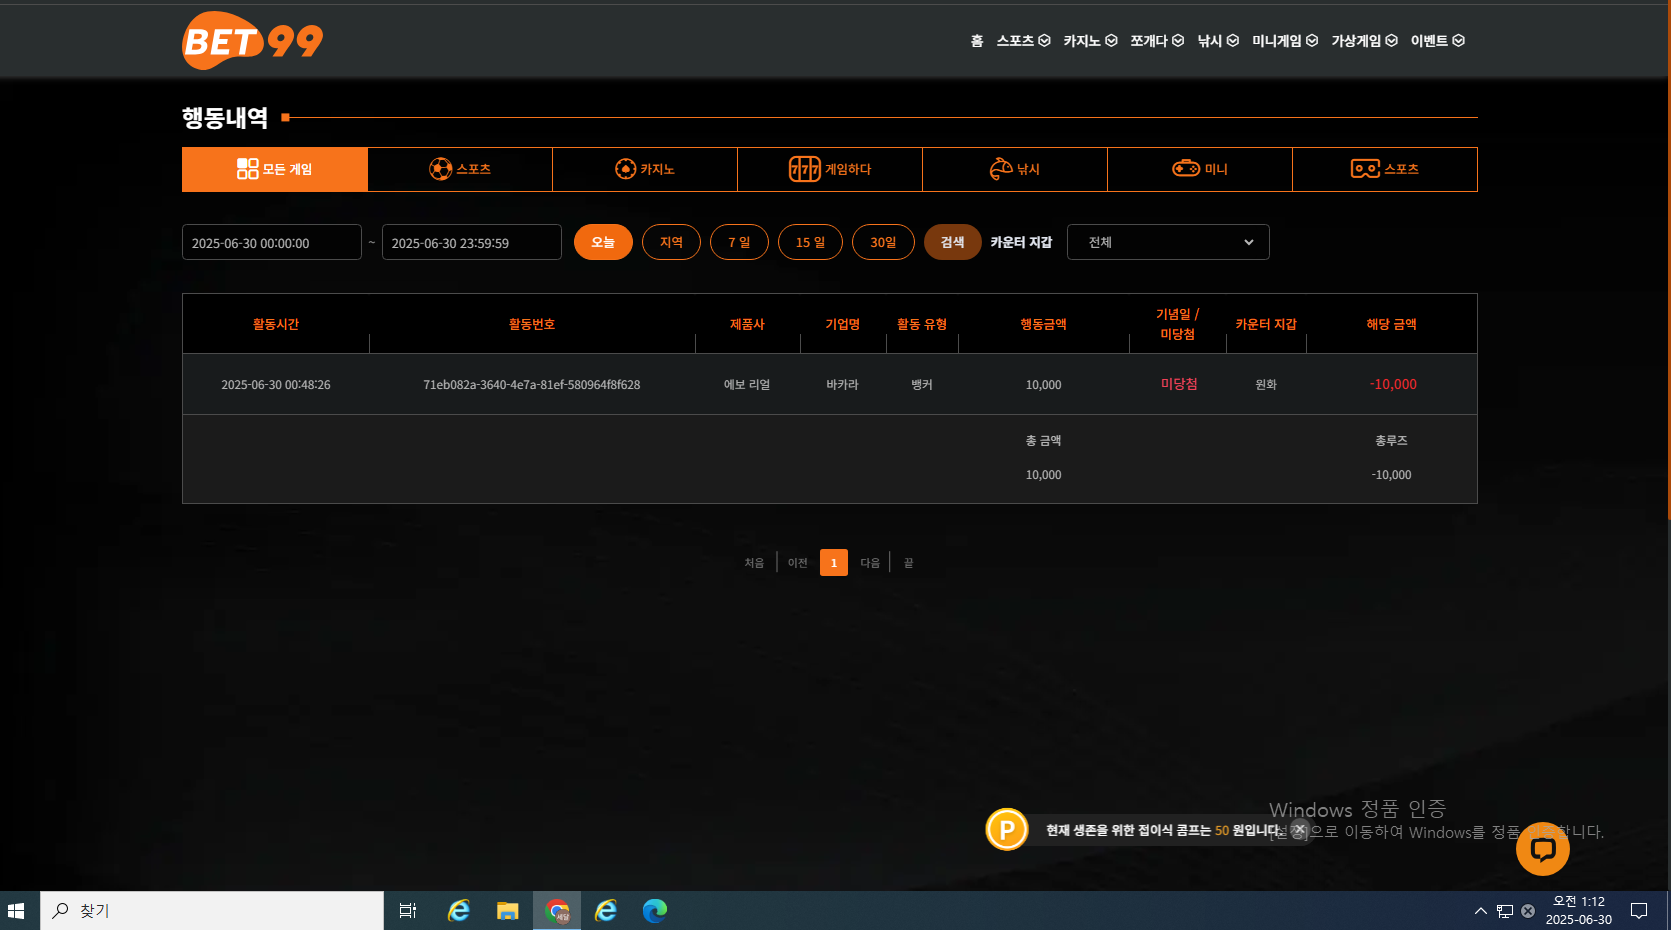Open the orange live chat bubble
This screenshot has height=930, width=1671.
(1542, 849)
